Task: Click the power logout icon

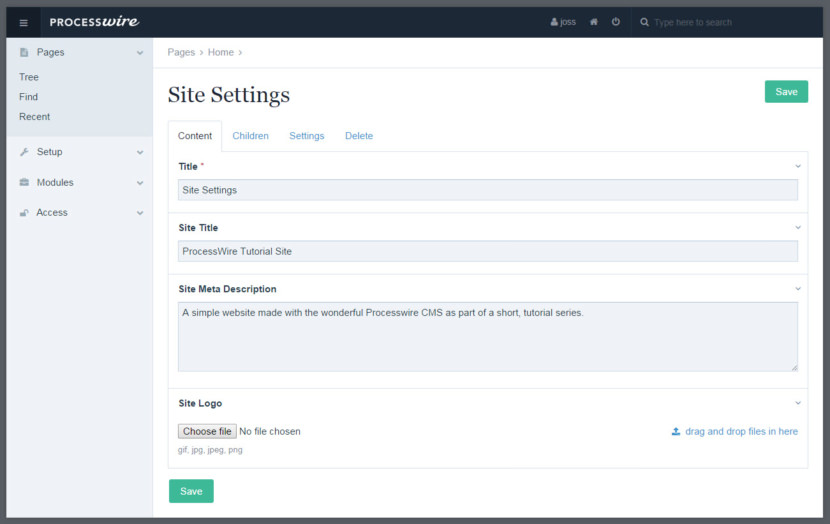Action: point(616,22)
